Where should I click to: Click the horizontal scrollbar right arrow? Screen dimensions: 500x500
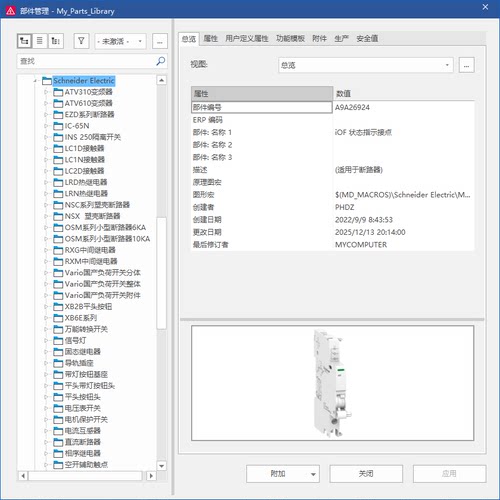click(x=151, y=476)
